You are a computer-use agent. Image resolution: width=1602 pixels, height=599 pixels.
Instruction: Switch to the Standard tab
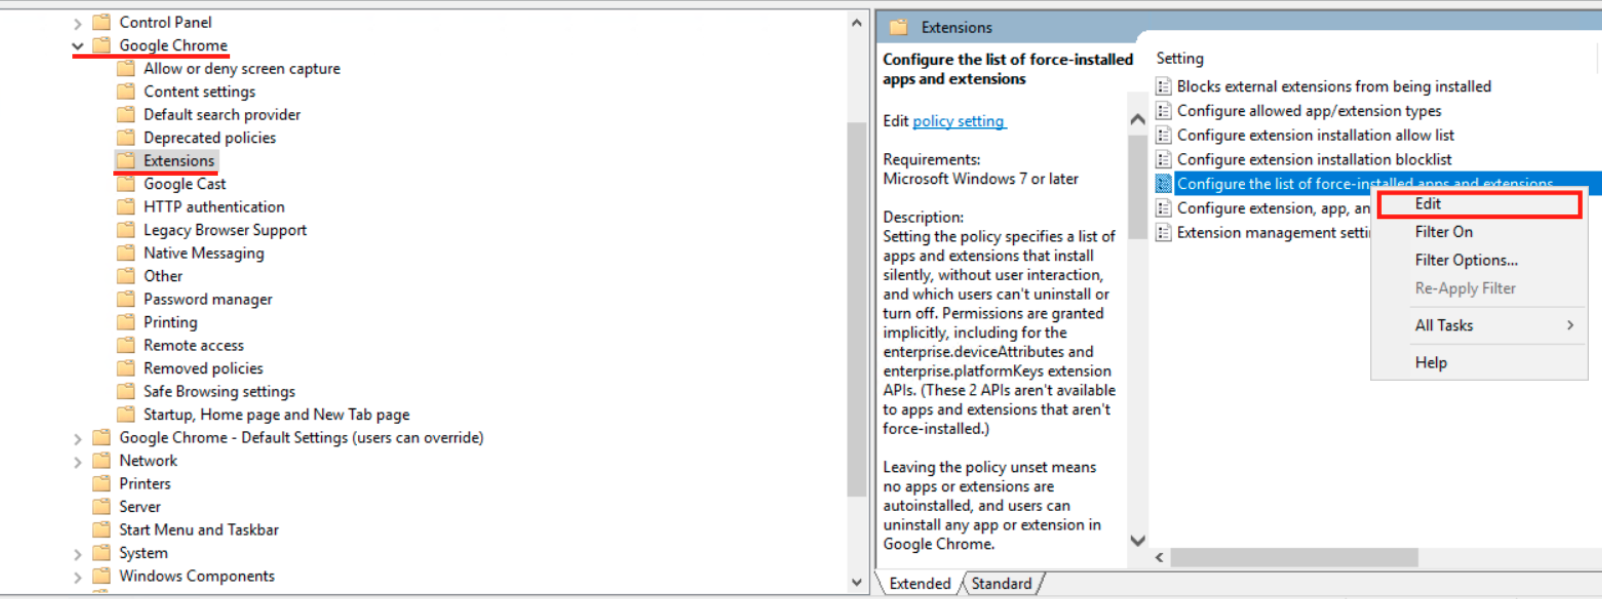point(1001,583)
